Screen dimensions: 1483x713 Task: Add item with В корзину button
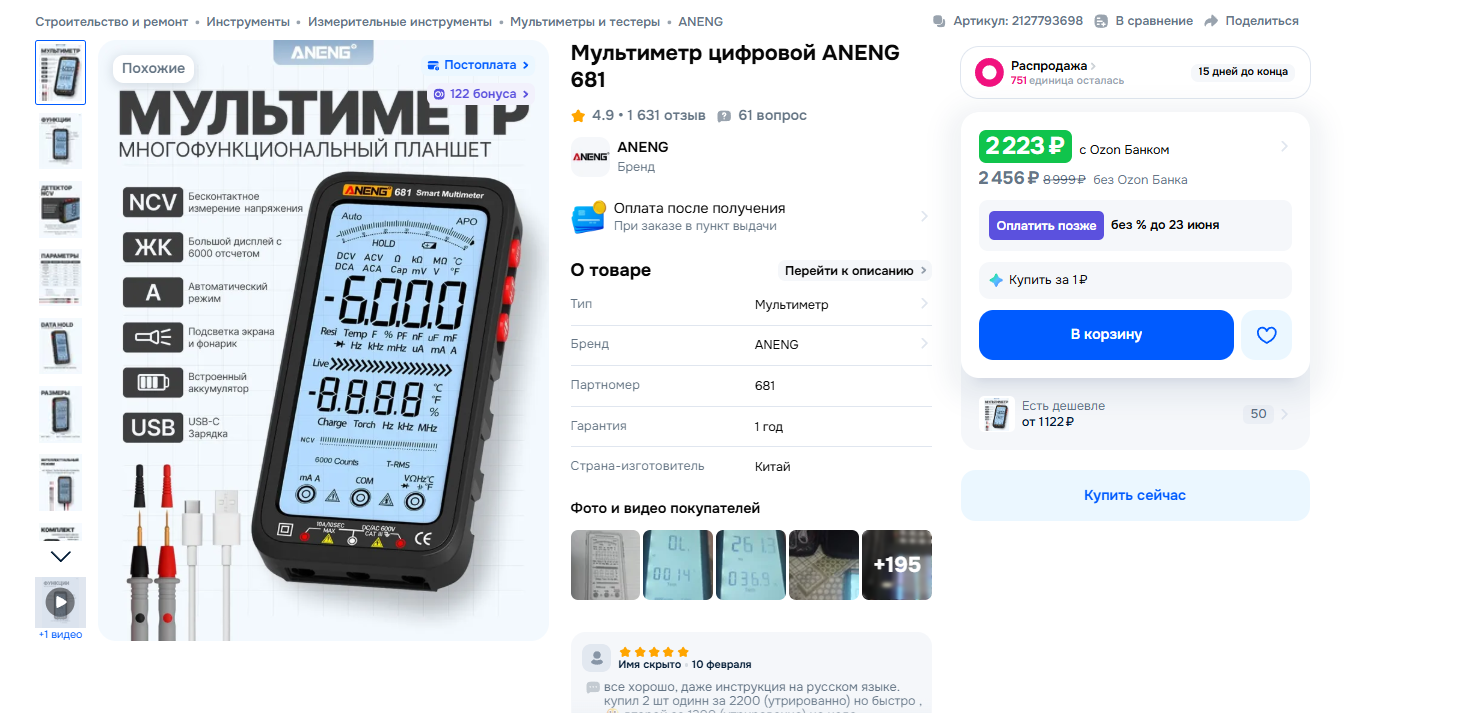pyautogui.click(x=1106, y=335)
